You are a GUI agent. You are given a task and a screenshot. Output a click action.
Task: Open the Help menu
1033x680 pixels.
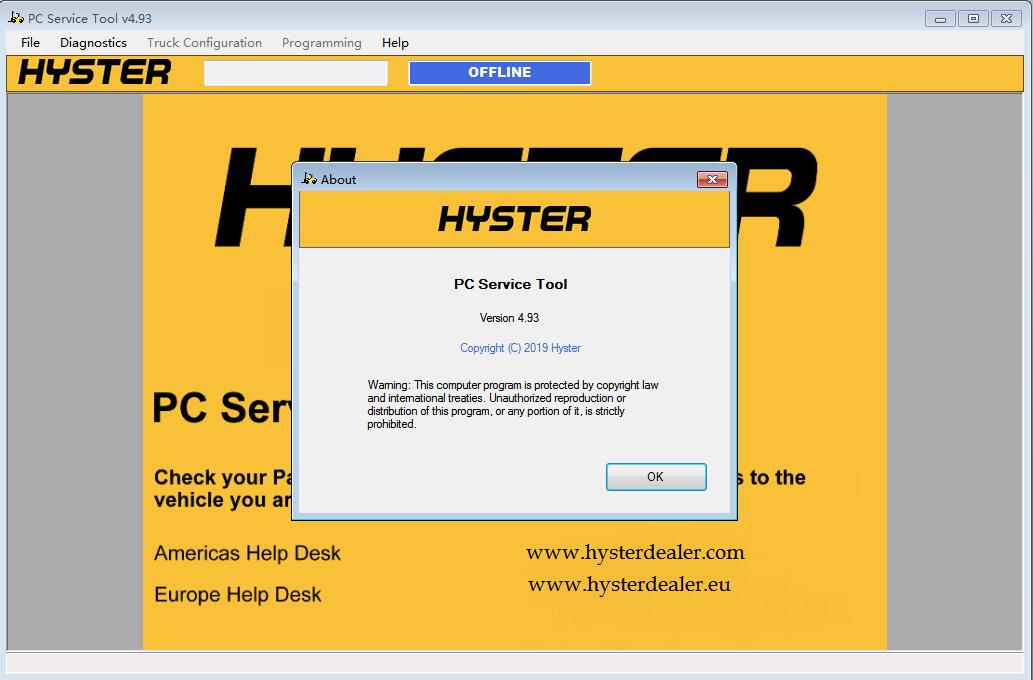pos(395,42)
